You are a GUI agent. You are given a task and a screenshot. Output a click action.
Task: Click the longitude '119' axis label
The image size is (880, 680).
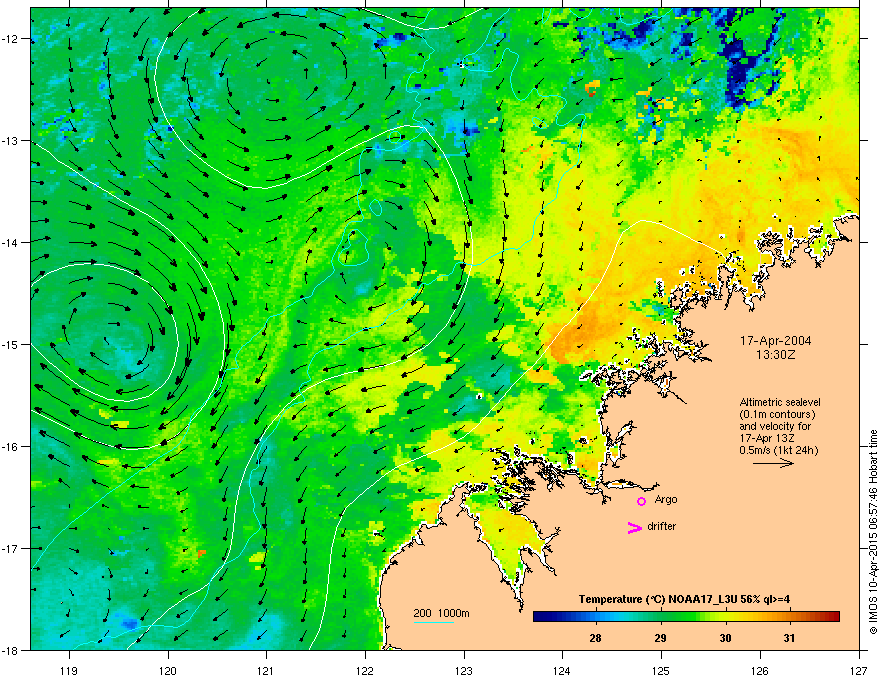click(69, 670)
